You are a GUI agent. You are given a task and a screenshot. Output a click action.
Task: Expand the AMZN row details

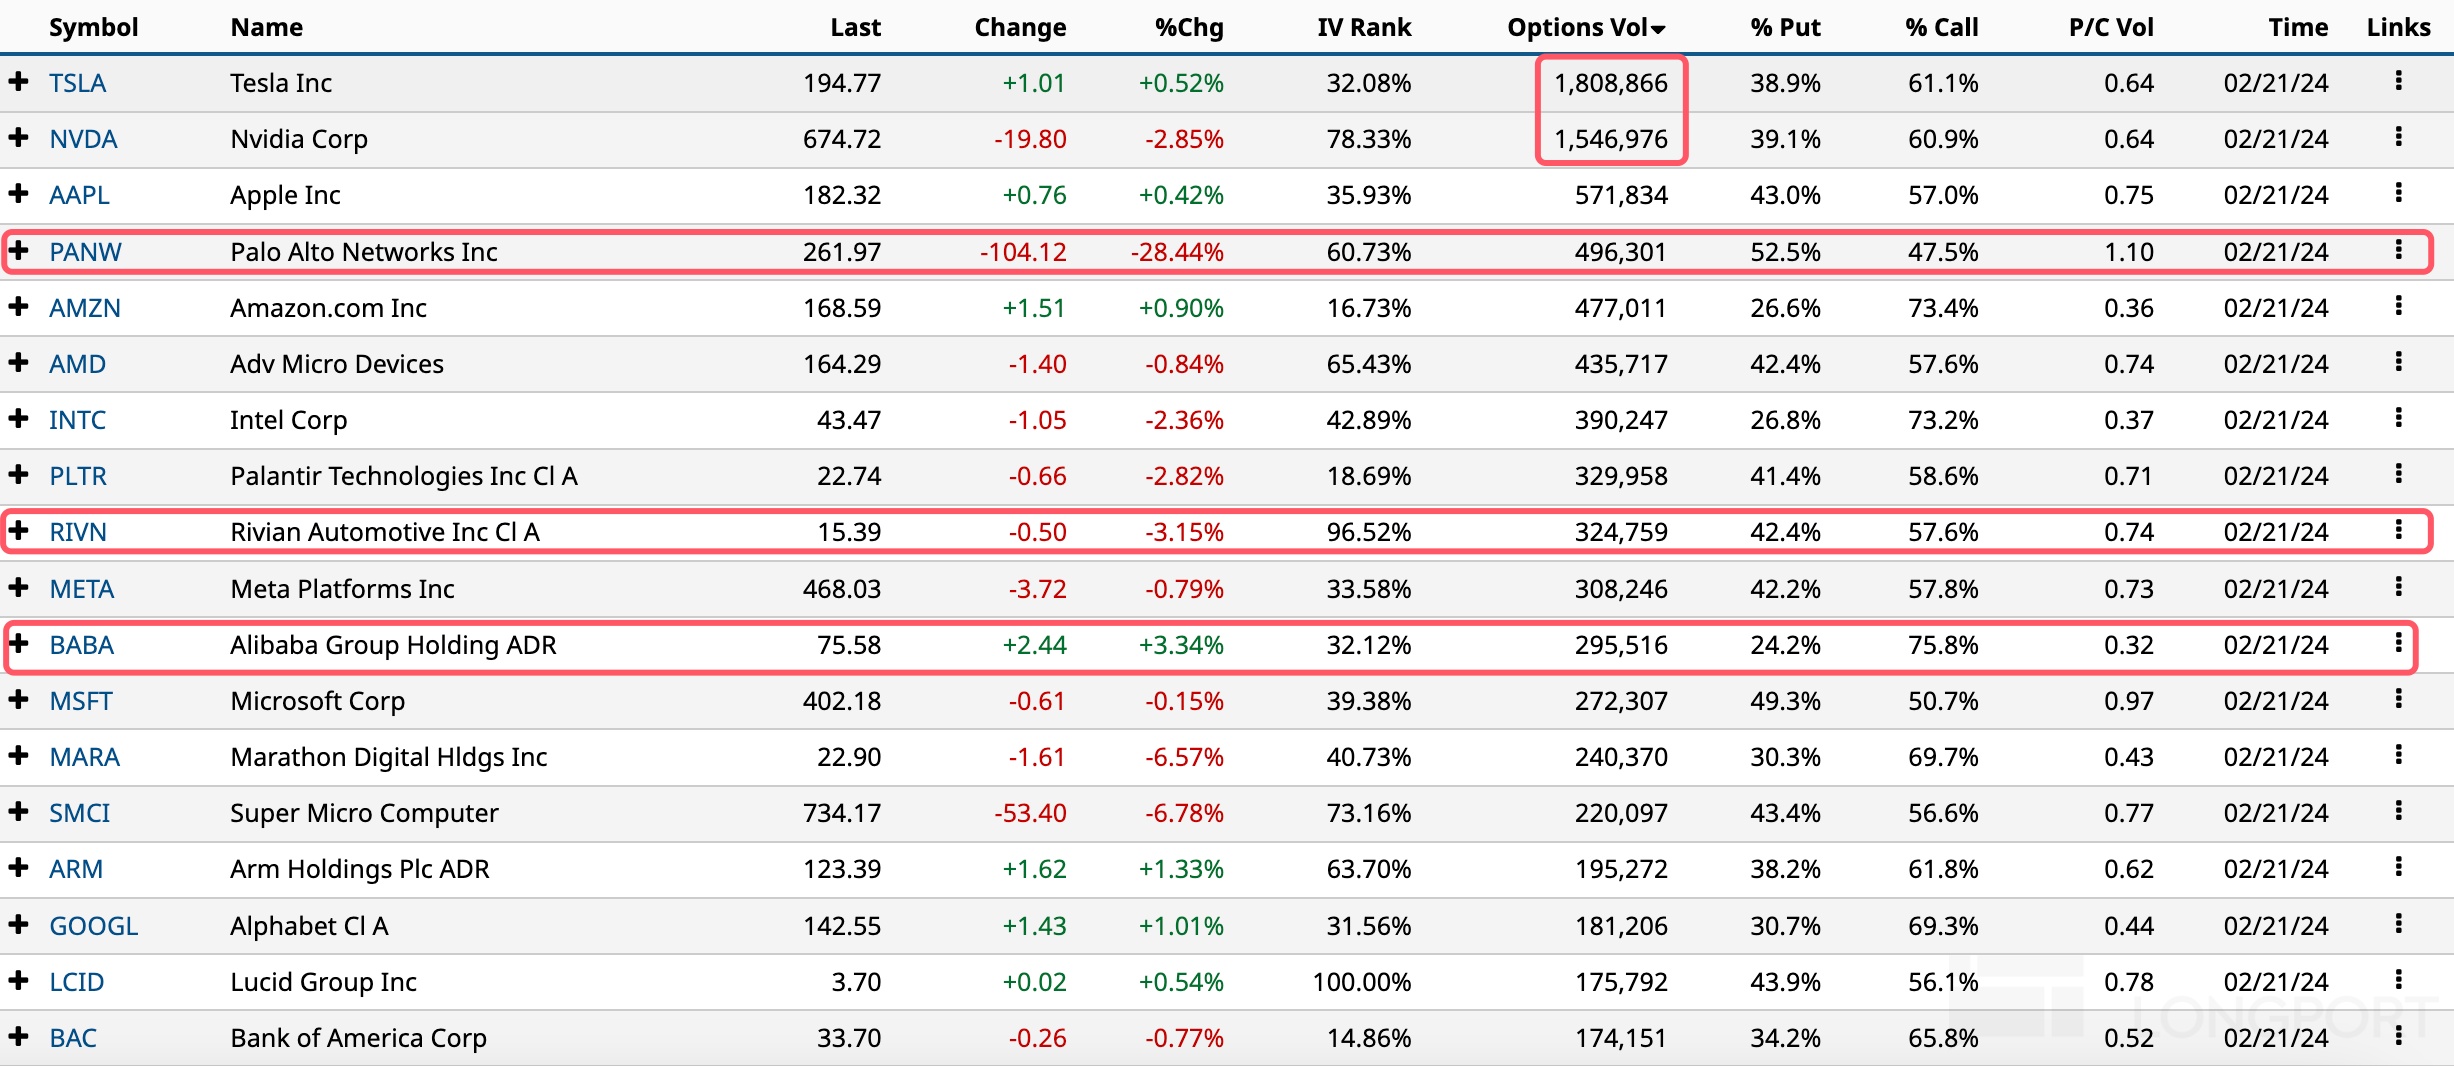pyautogui.click(x=18, y=306)
